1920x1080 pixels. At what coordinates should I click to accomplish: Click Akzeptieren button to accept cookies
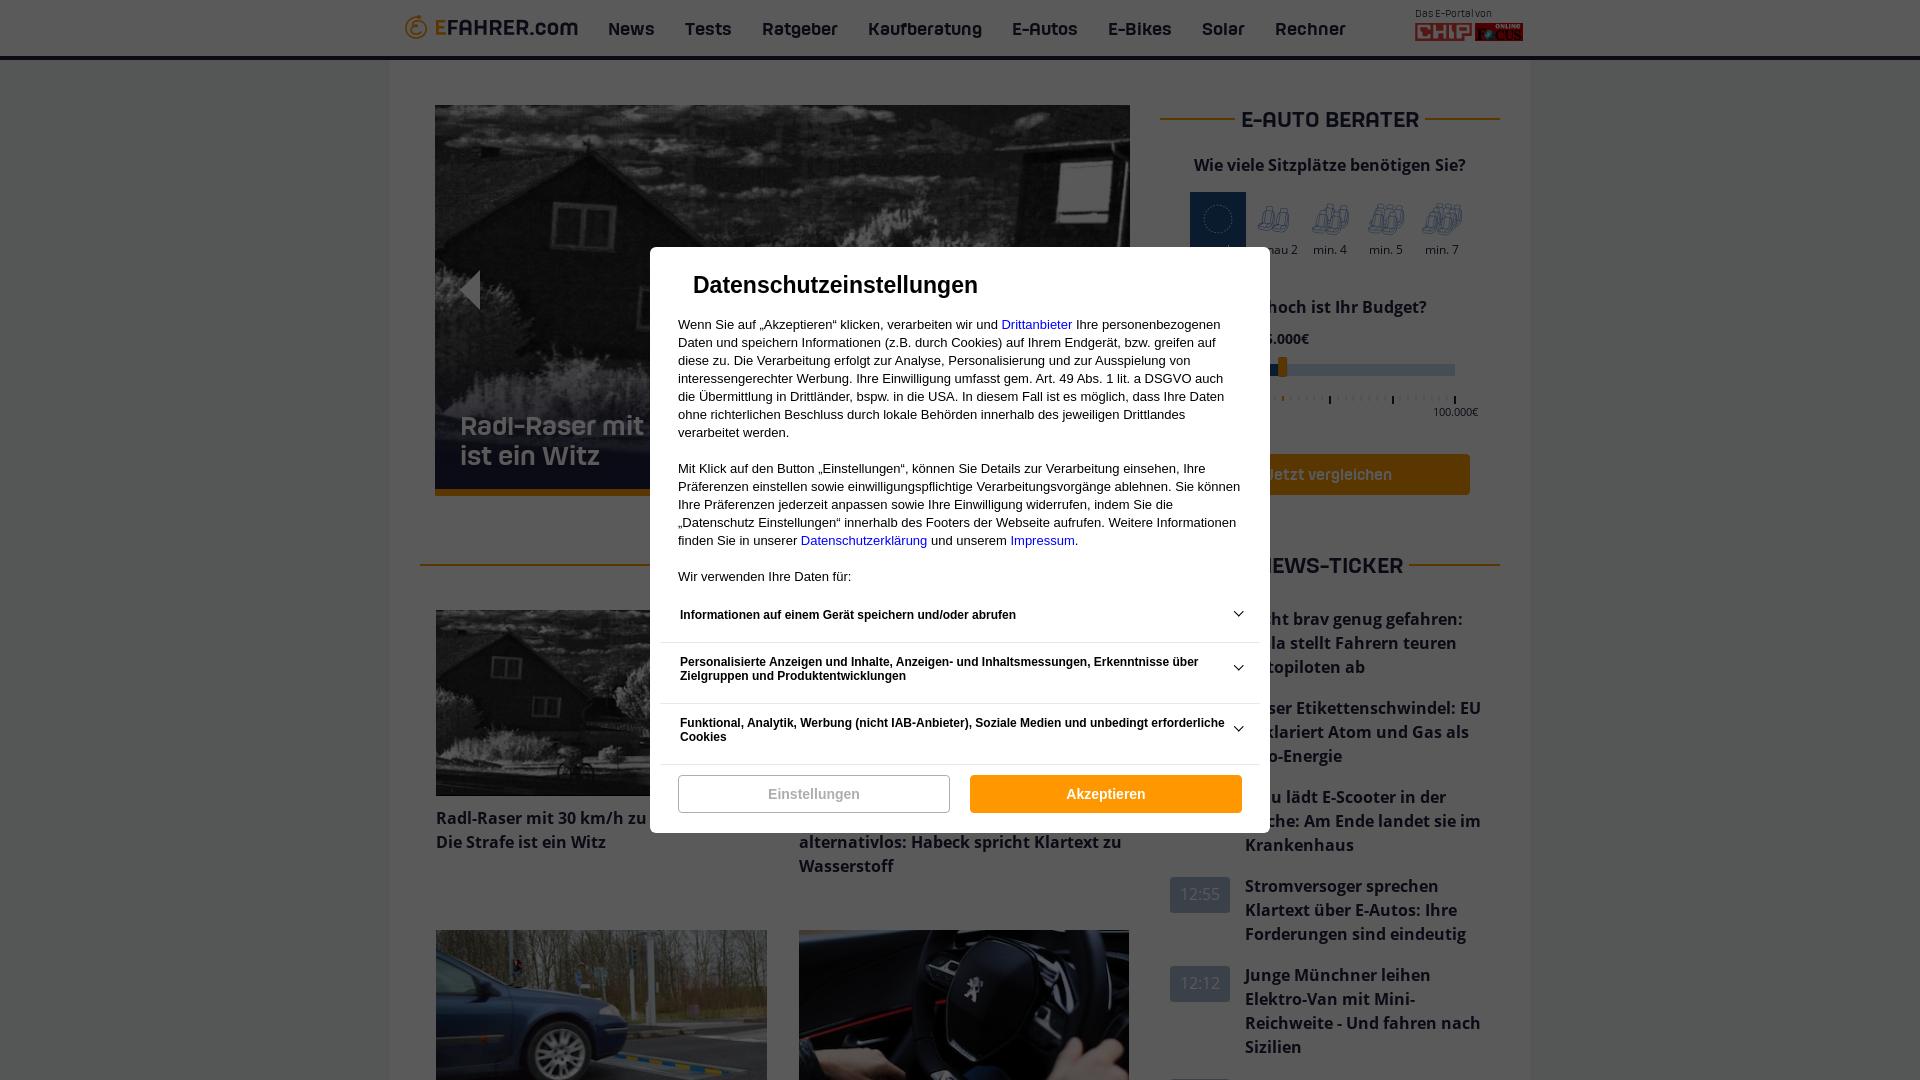tap(1105, 793)
